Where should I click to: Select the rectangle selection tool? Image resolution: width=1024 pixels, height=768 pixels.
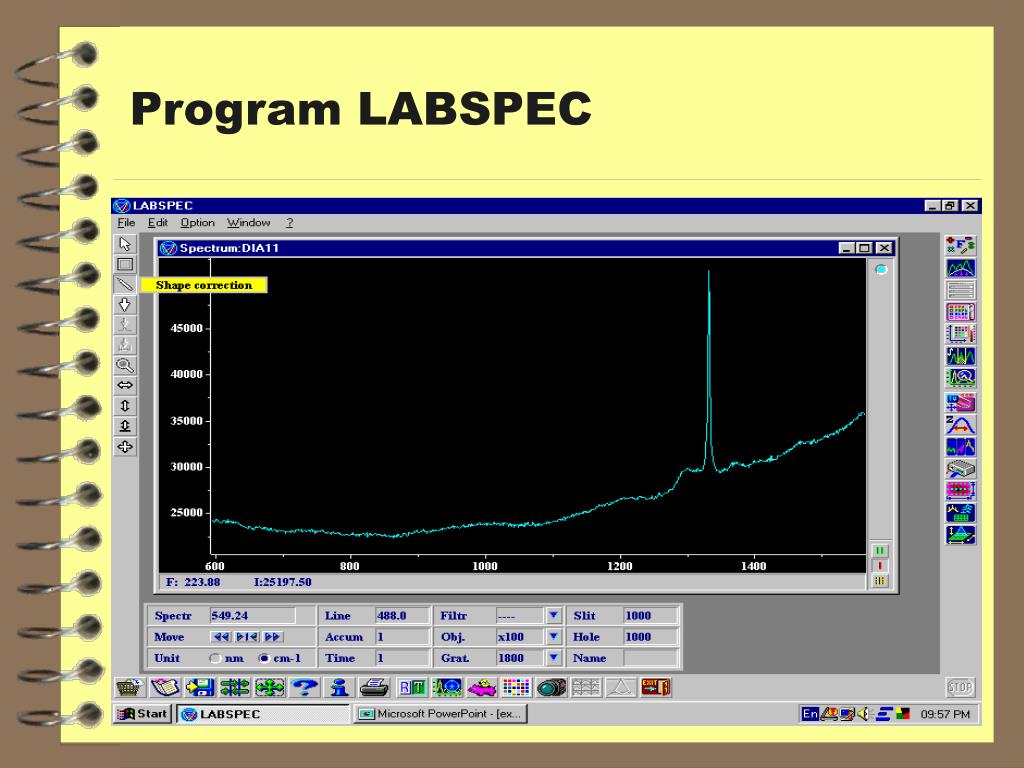(x=125, y=264)
